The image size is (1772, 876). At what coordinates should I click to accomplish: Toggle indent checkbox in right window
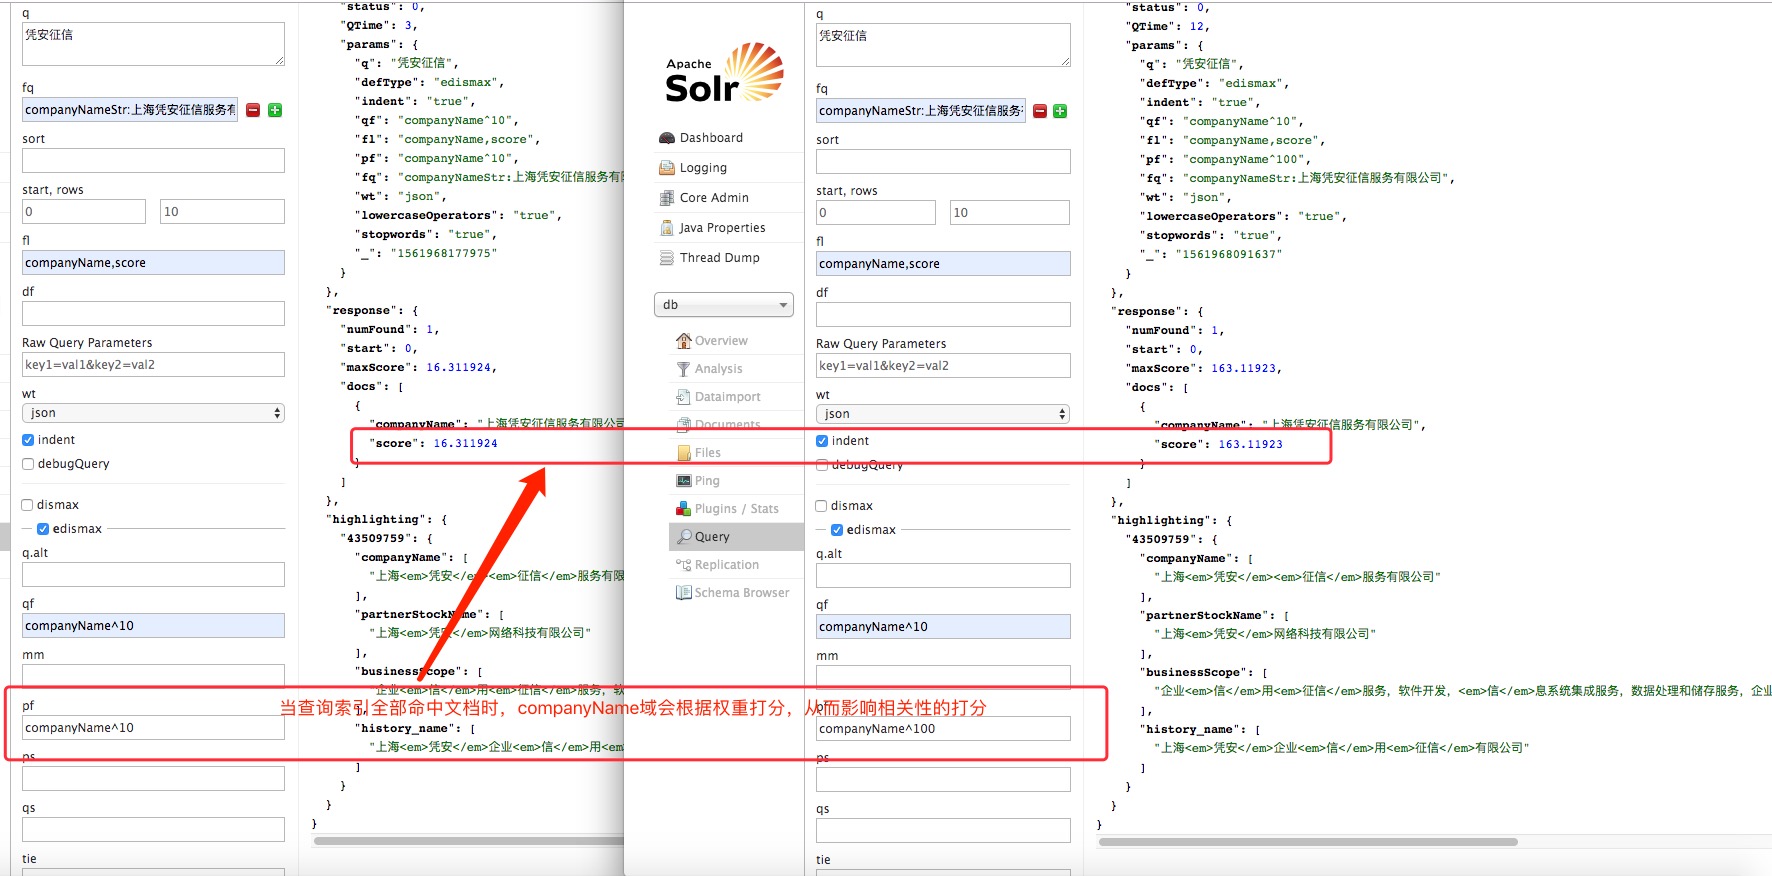pyautogui.click(x=822, y=441)
